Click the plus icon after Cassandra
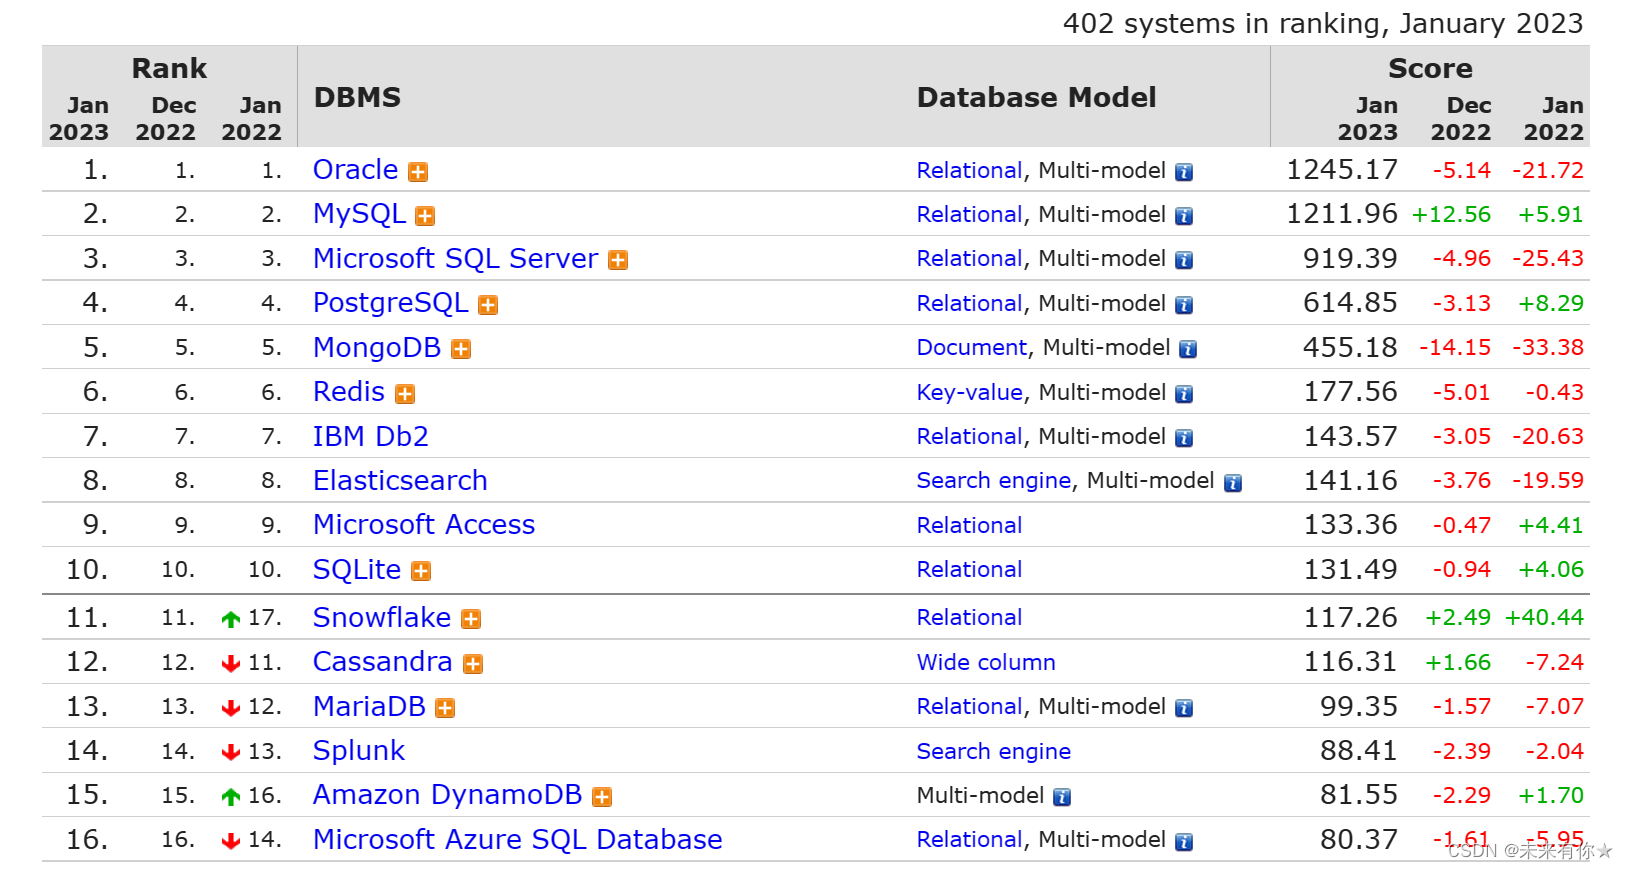This screenshot has height=869, width=1628. pos(473,664)
